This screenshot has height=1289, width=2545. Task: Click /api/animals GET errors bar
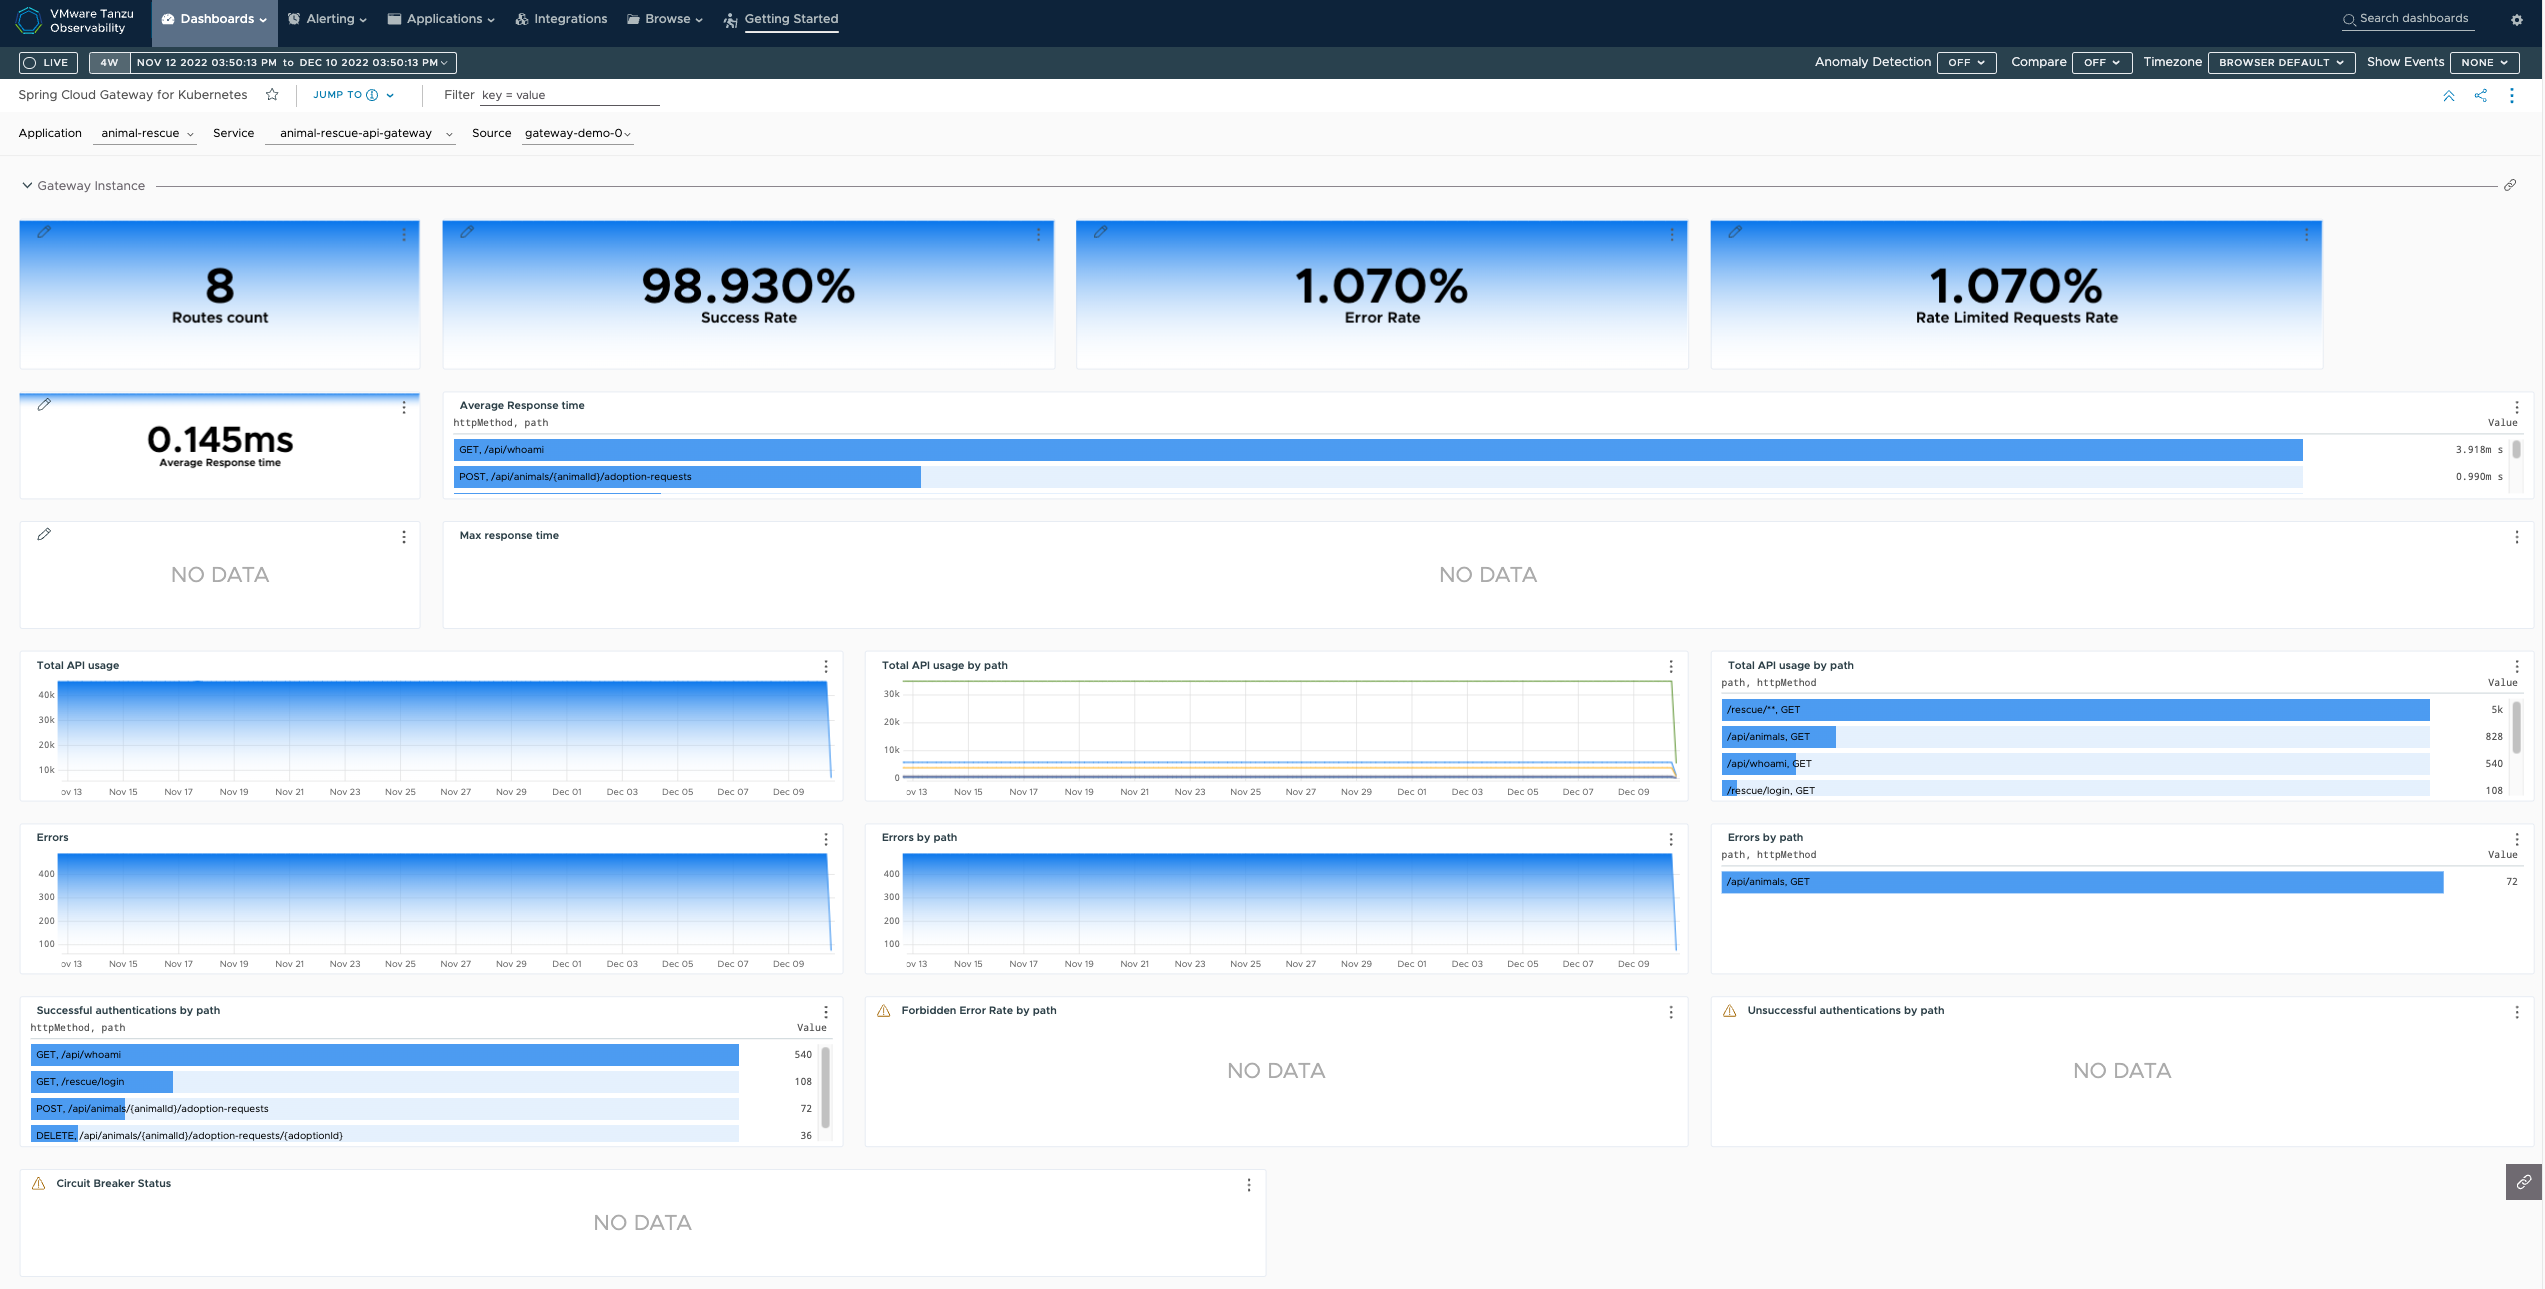click(2083, 882)
